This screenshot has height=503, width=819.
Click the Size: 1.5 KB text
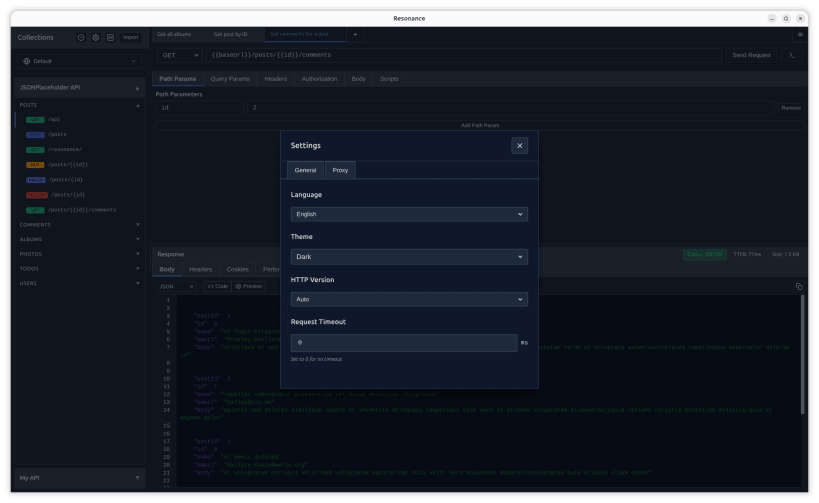click(x=785, y=254)
